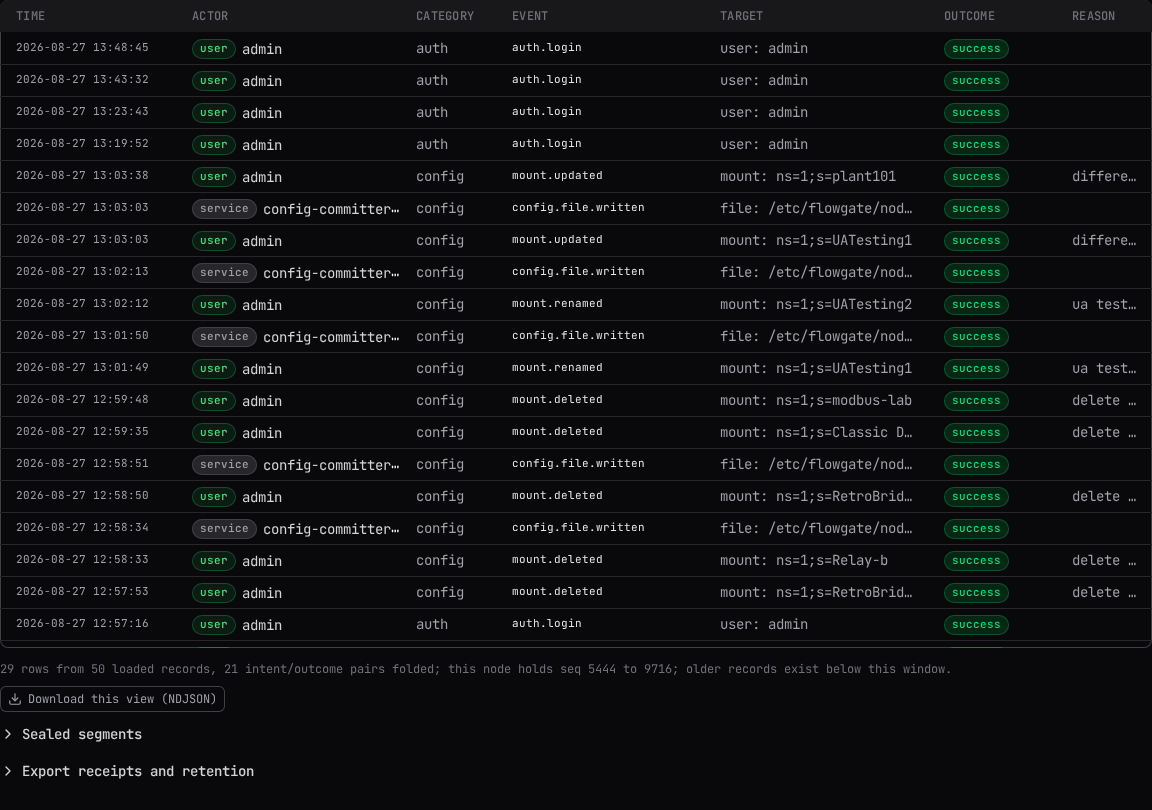The height and width of the screenshot is (810, 1152).
Task: Select timestamp 2026-08-27 13:43:32
Action: point(82,79)
